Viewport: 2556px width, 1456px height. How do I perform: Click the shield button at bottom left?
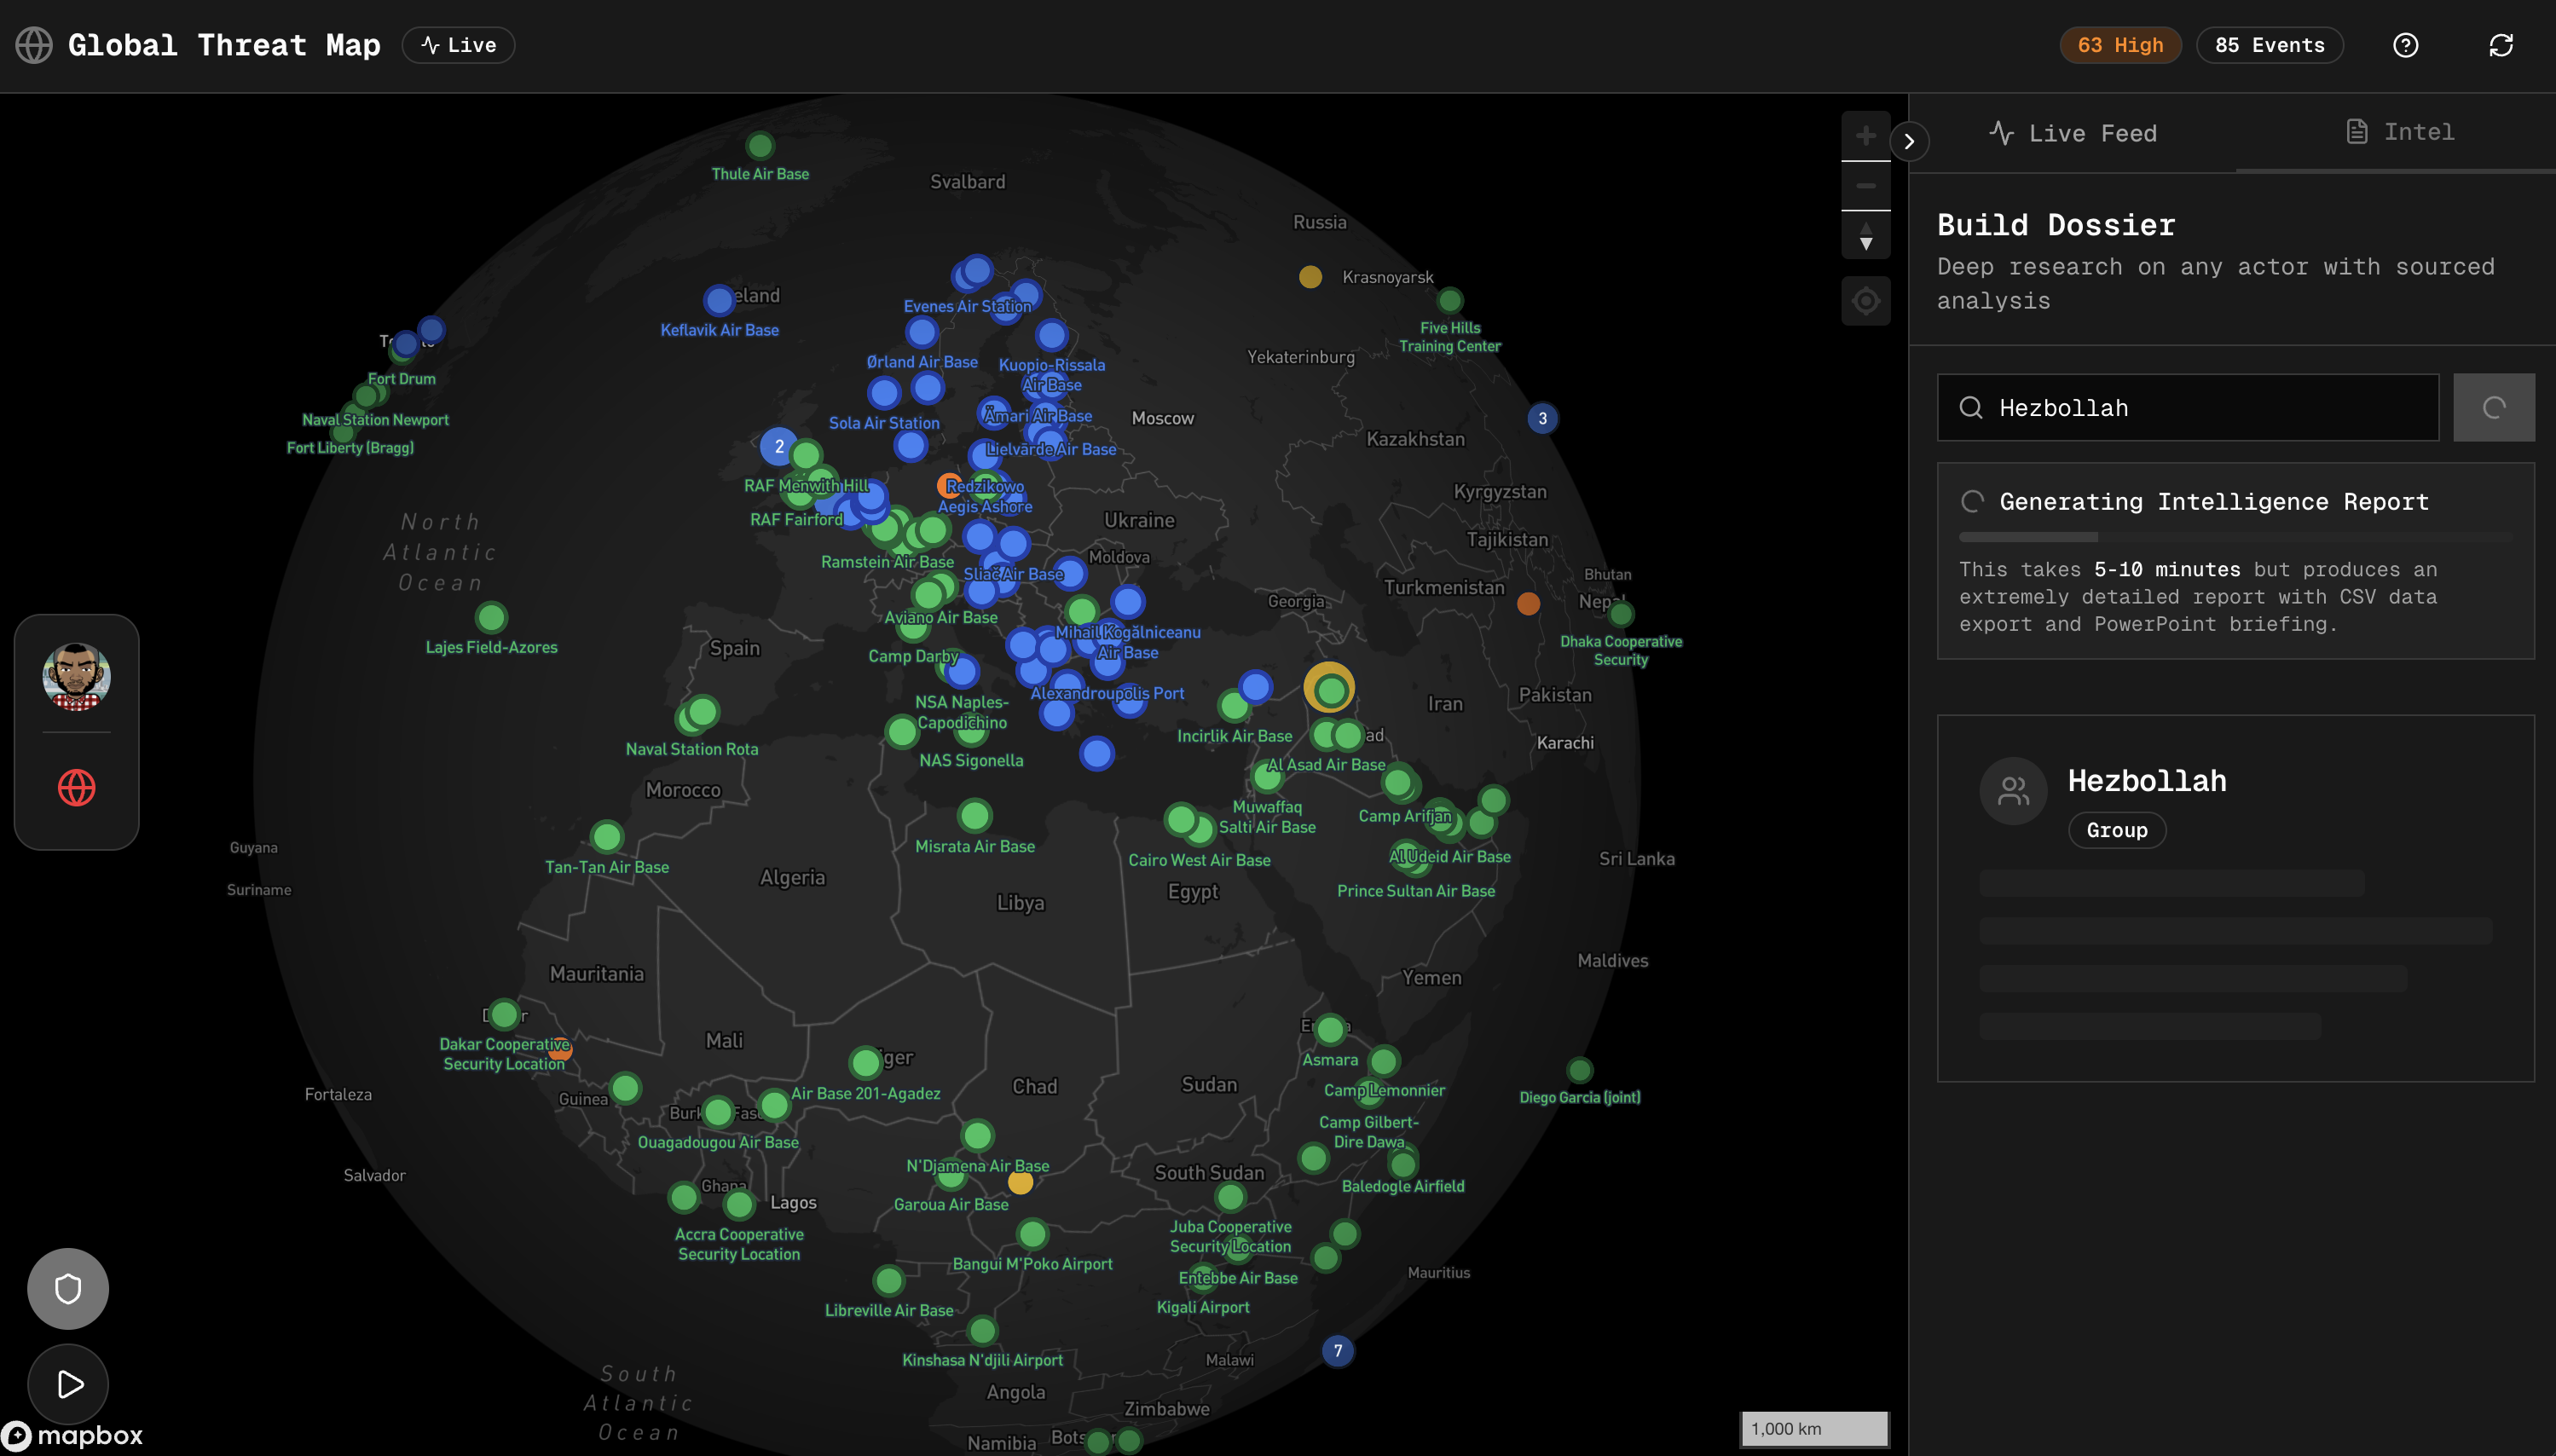click(x=68, y=1288)
